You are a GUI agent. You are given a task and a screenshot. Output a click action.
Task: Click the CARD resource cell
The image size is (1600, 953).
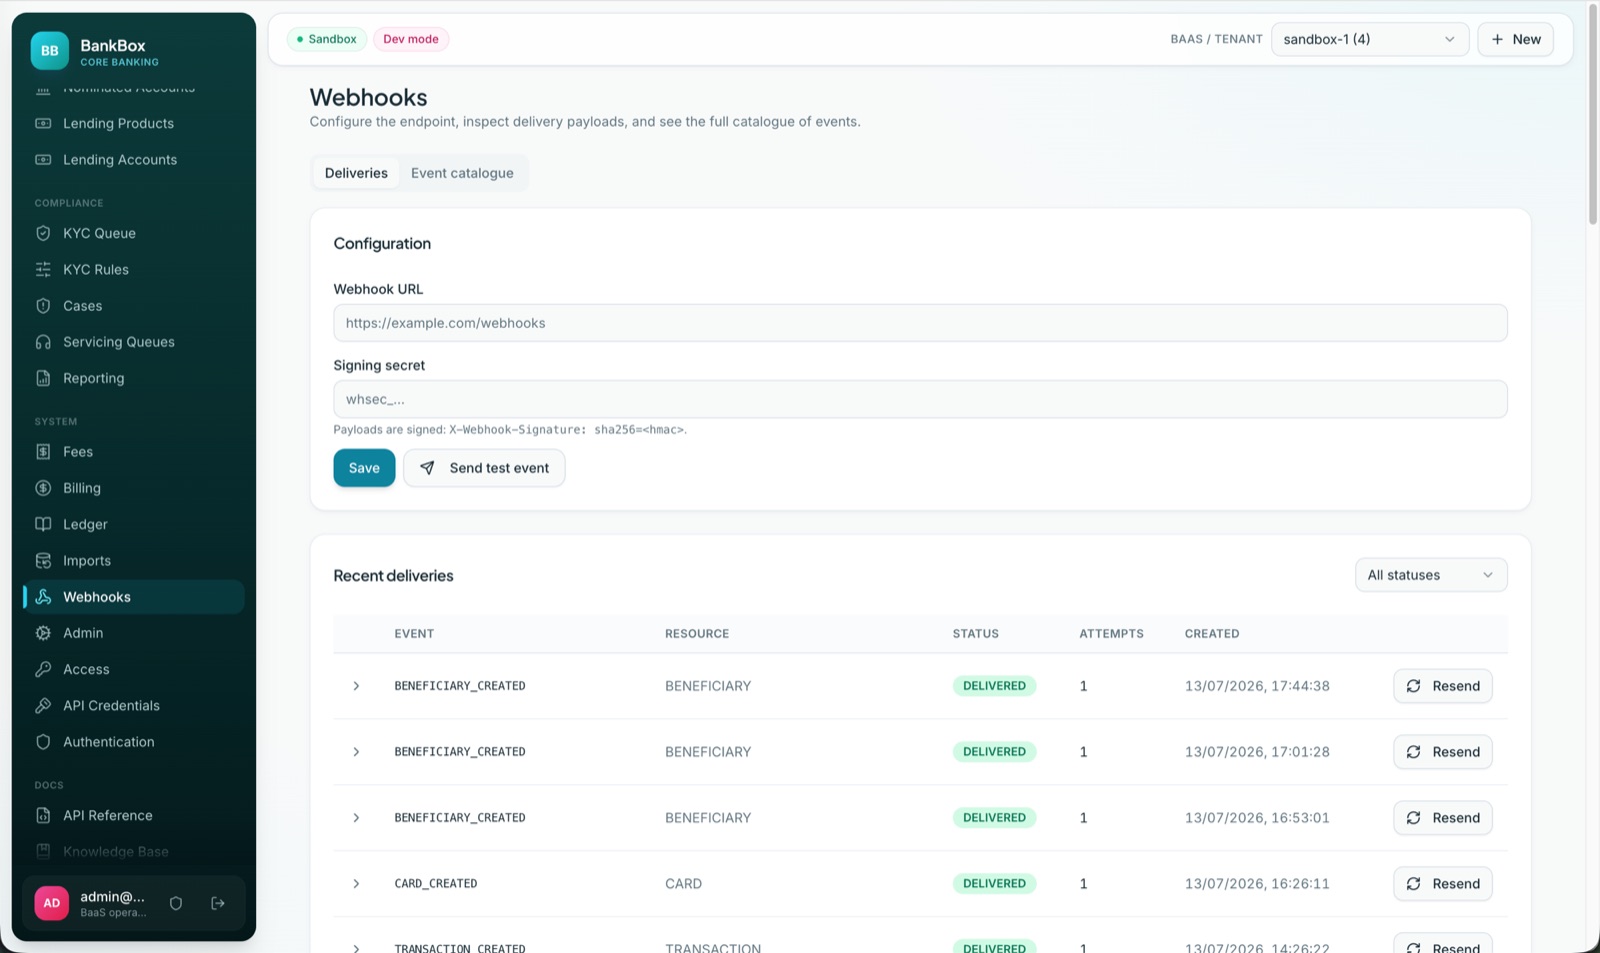pos(683,884)
